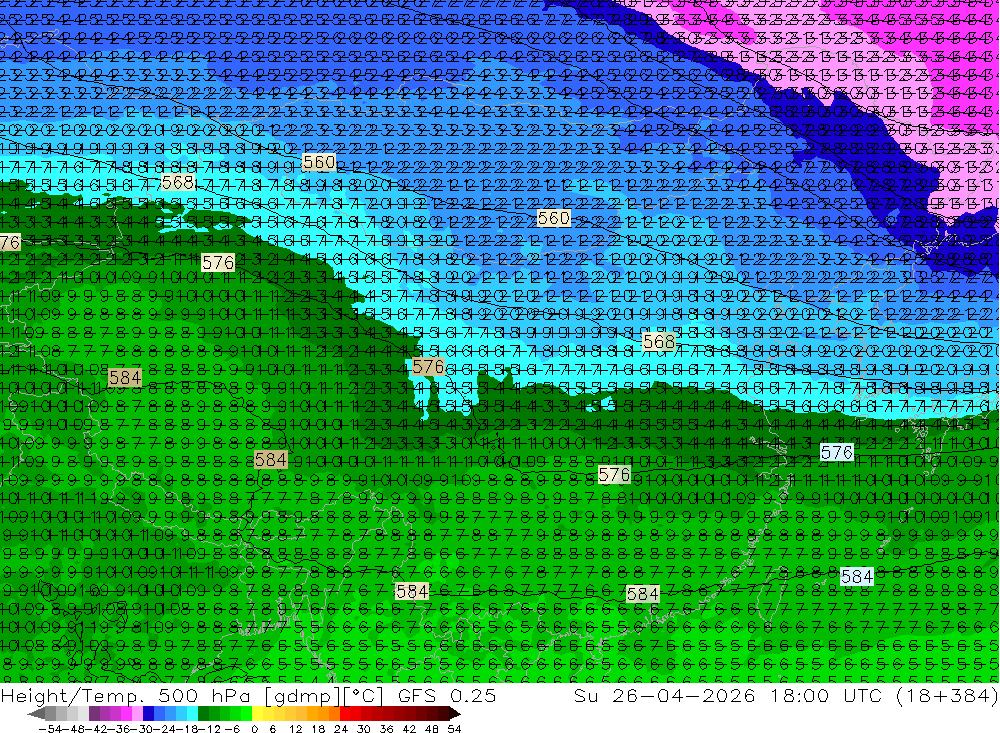Click the cyan legend swatch left of -18
The width and height of the screenshot is (1000, 733).
[192, 713]
